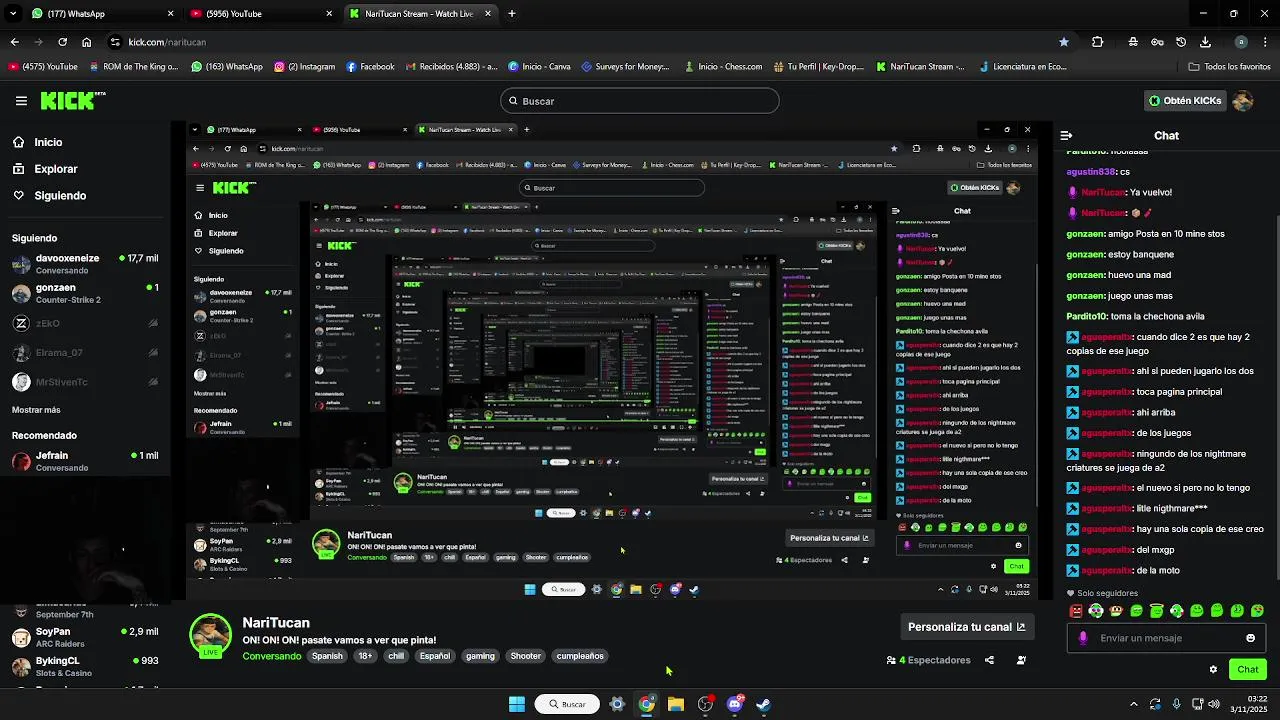The width and height of the screenshot is (1280, 720).
Task: Expand the followed list with Mostrar más
Action: (x=36, y=410)
